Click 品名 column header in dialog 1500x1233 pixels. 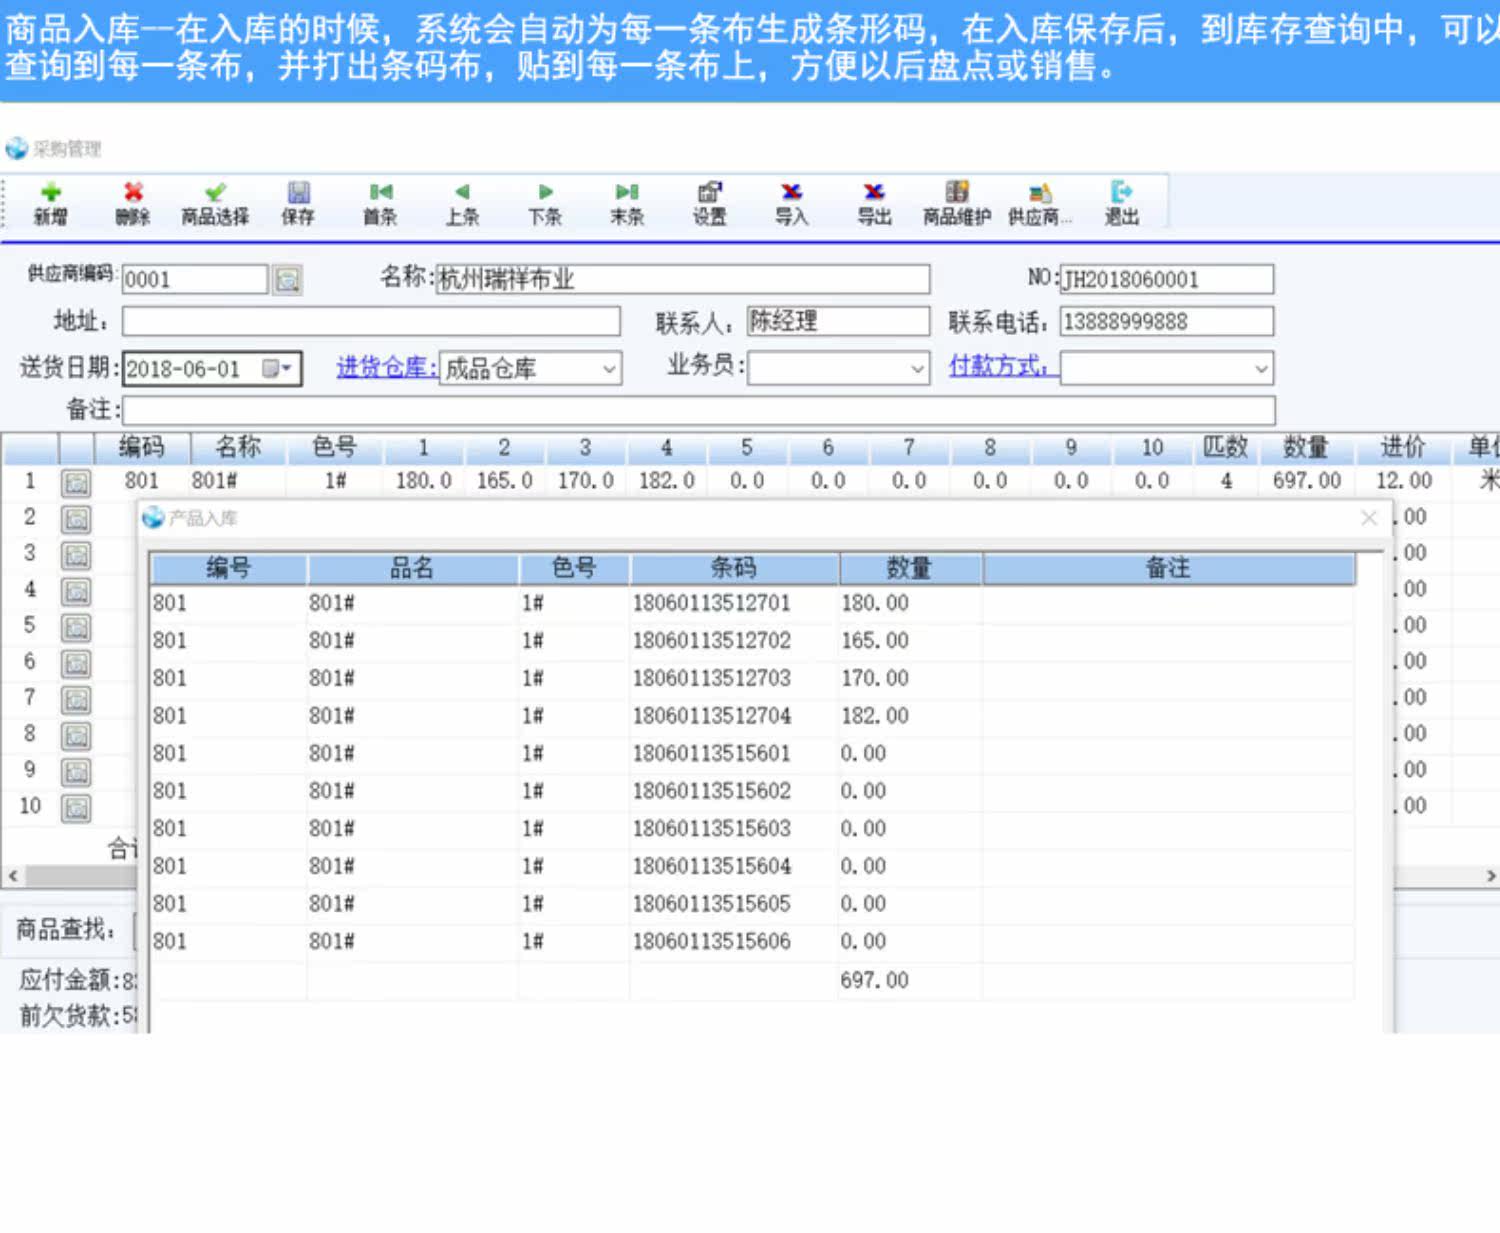(412, 568)
